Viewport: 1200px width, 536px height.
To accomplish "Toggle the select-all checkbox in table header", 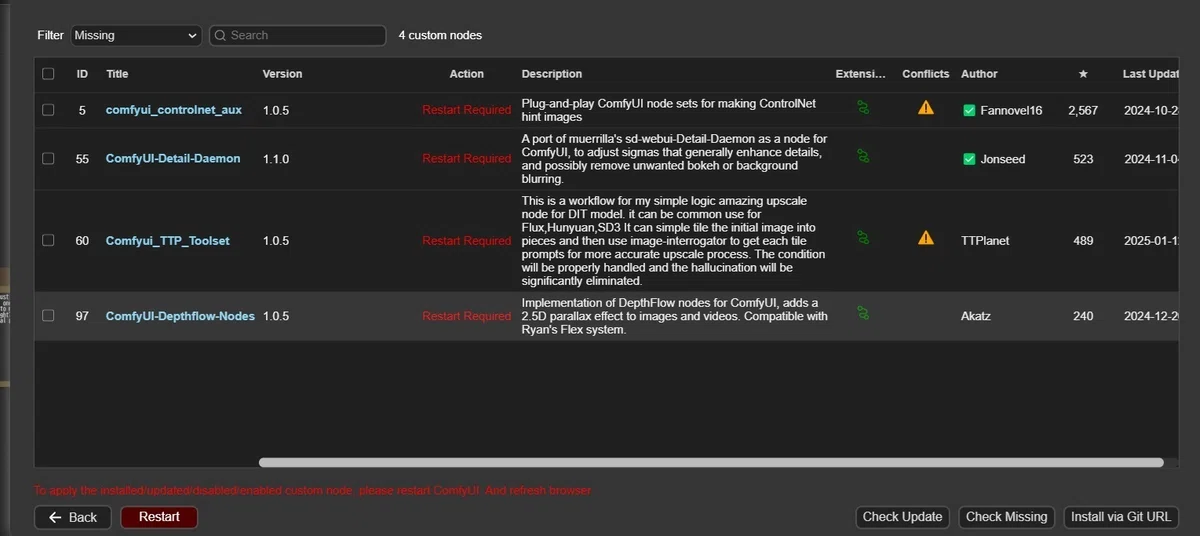I will click(x=48, y=74).
